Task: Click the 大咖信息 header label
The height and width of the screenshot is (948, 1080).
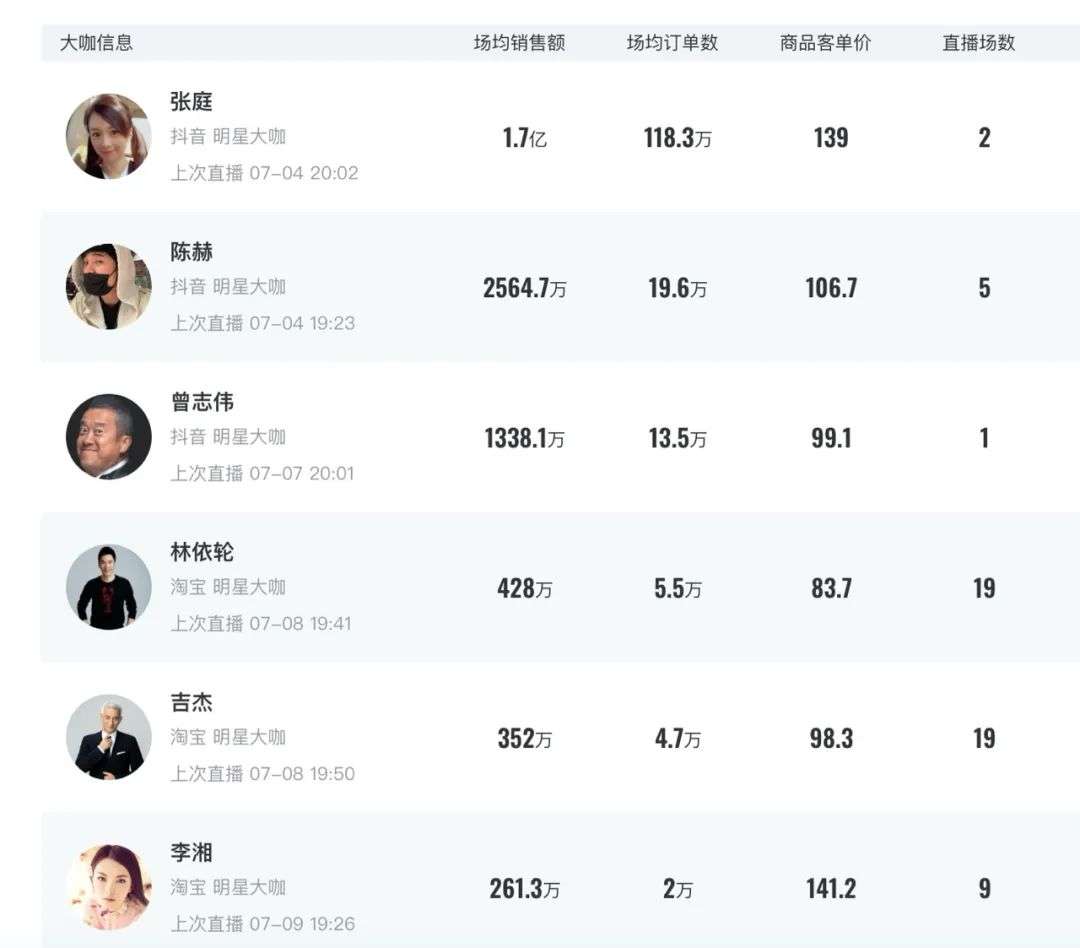Action: click(96, 43)
